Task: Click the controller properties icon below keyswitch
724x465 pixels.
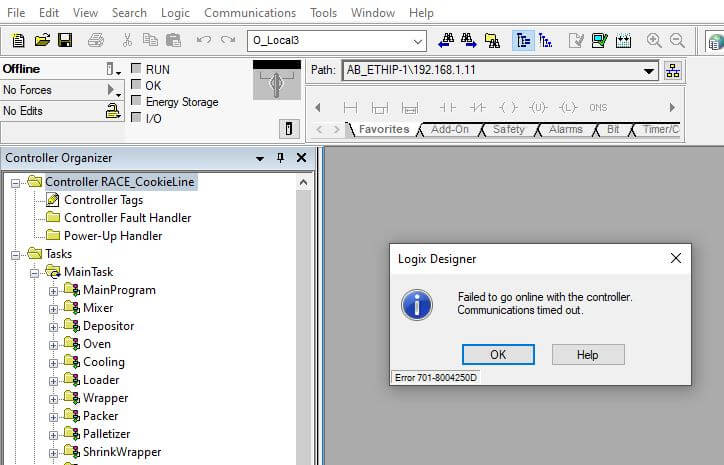Action: click(289, 128)
